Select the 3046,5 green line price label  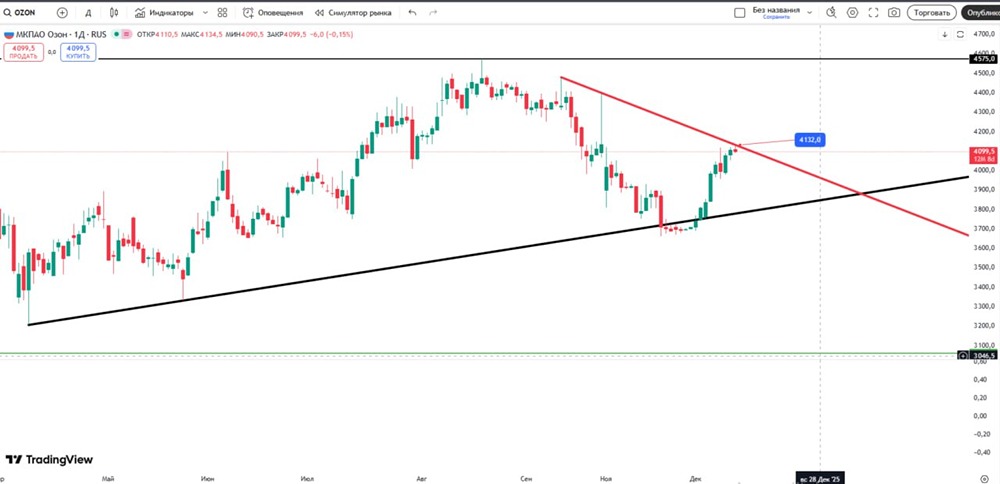point(985,355)
